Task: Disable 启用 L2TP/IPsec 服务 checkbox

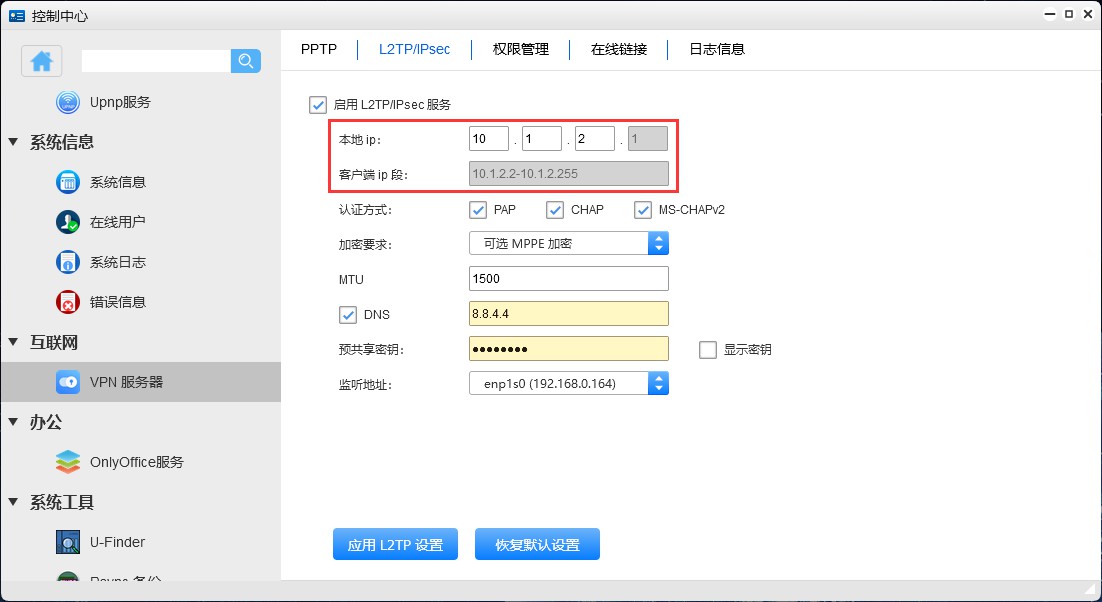Action: [x=318, y=104]
